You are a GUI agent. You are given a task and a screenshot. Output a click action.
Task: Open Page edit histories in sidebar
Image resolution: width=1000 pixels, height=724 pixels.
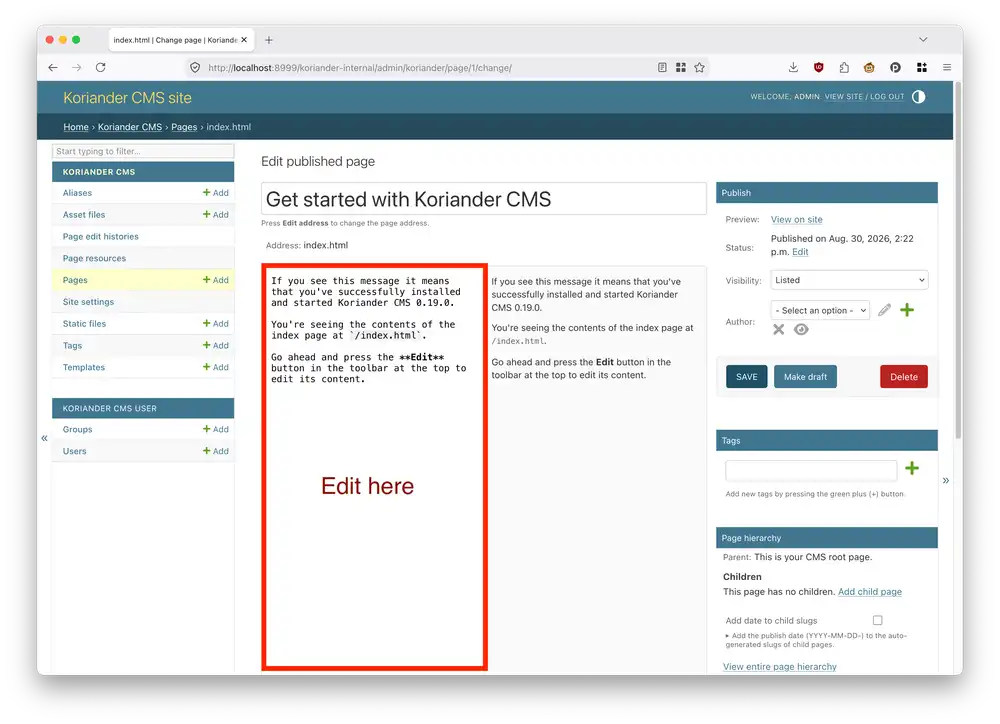coord(101,237)
